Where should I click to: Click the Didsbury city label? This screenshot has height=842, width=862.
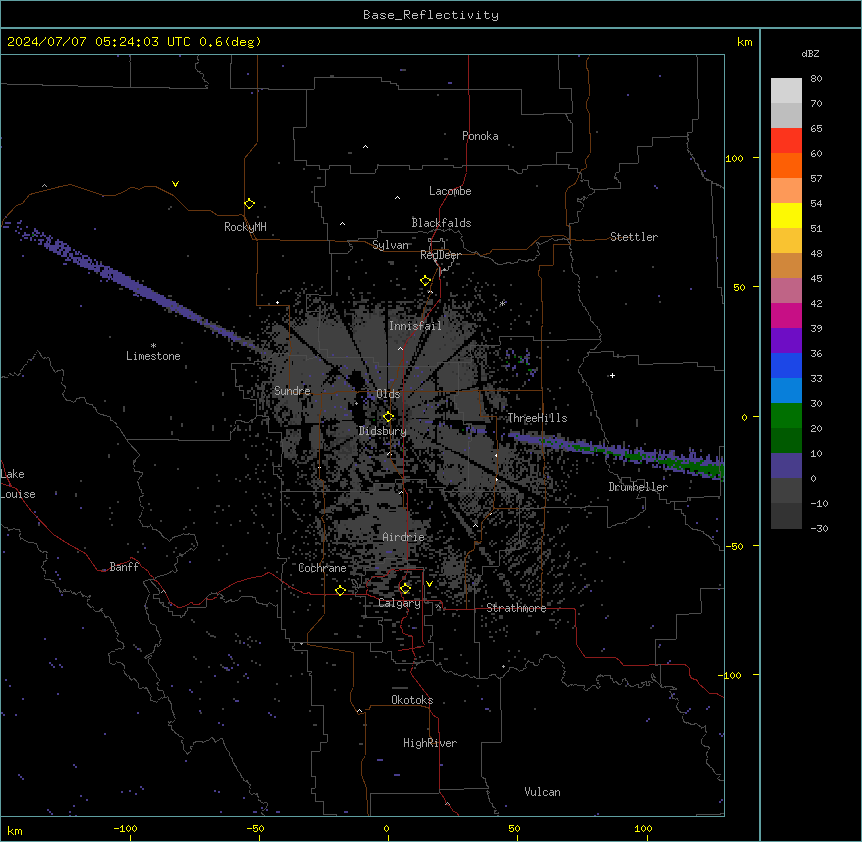(x=383, y=431)
